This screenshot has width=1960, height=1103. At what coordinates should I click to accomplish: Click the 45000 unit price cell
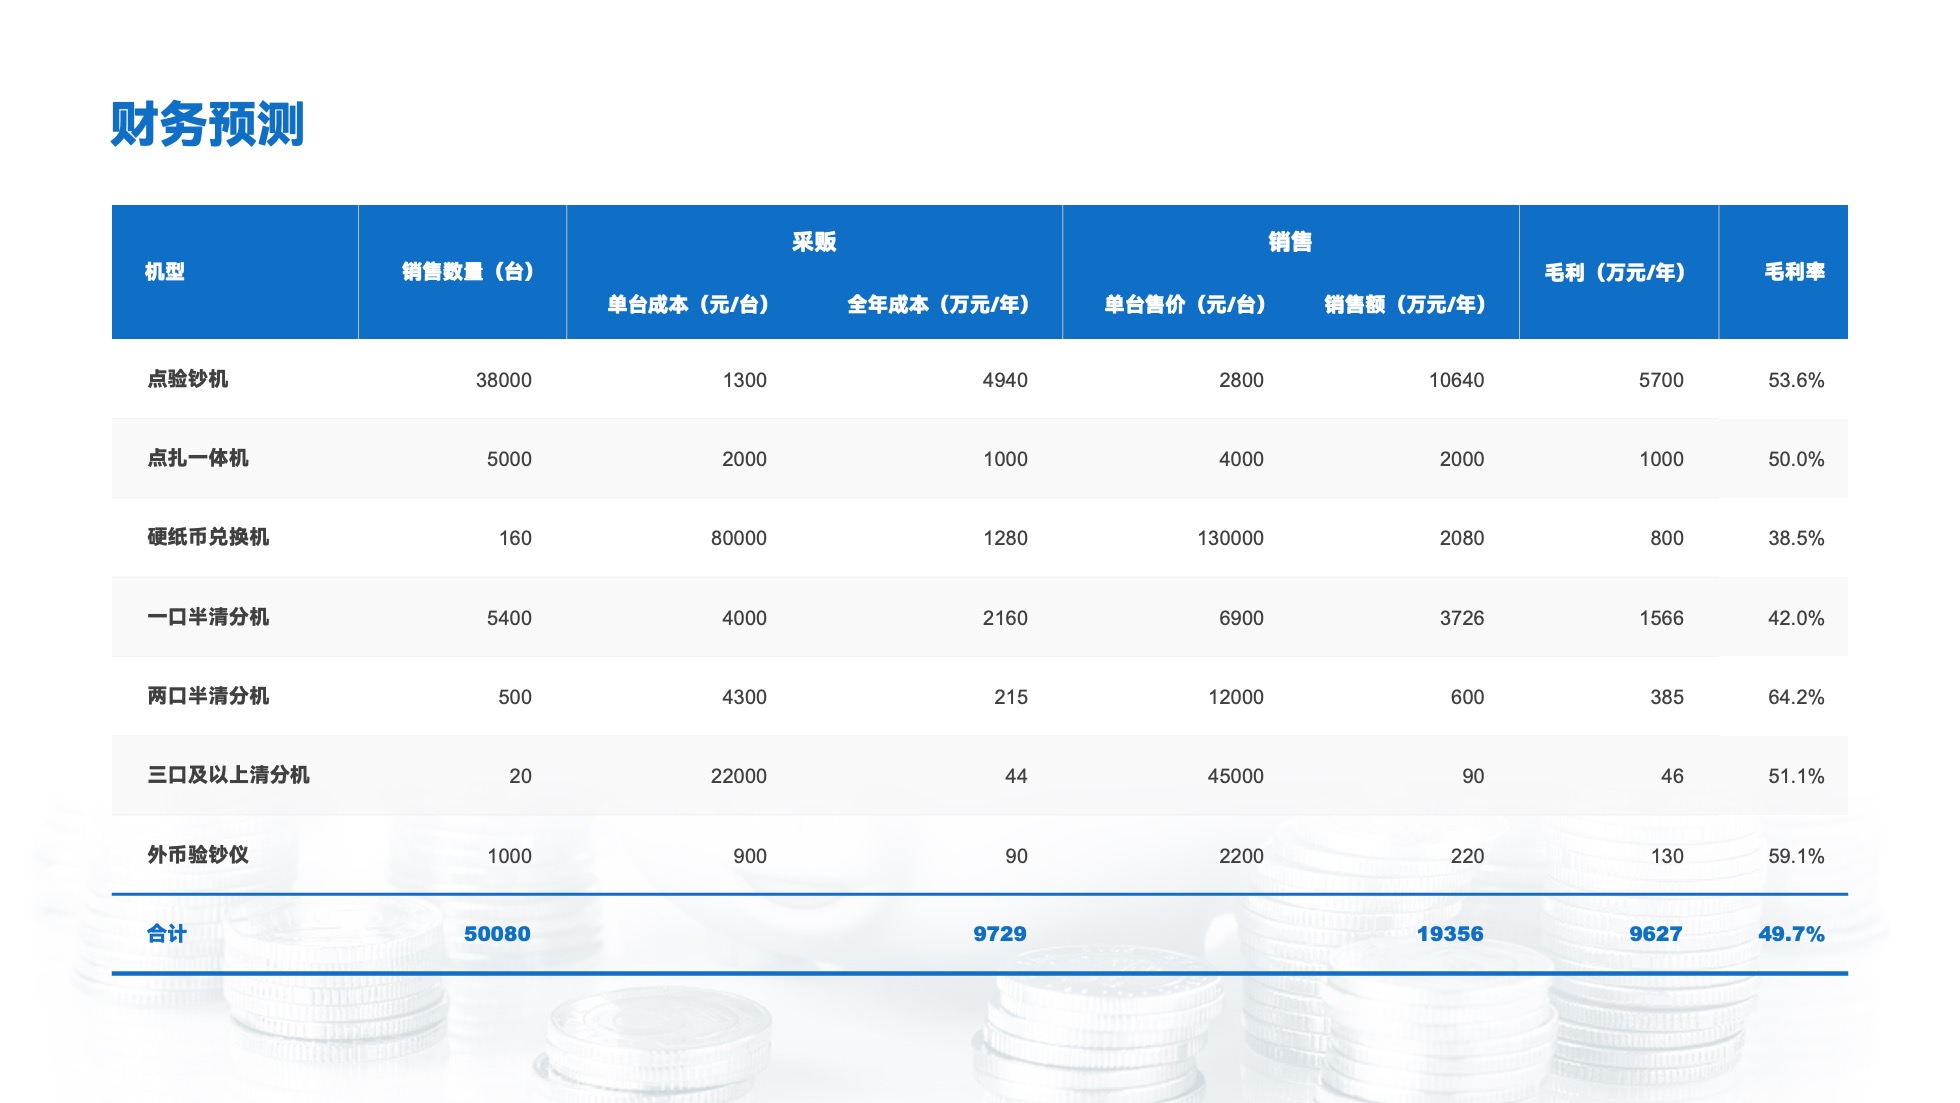[1236, 776]
